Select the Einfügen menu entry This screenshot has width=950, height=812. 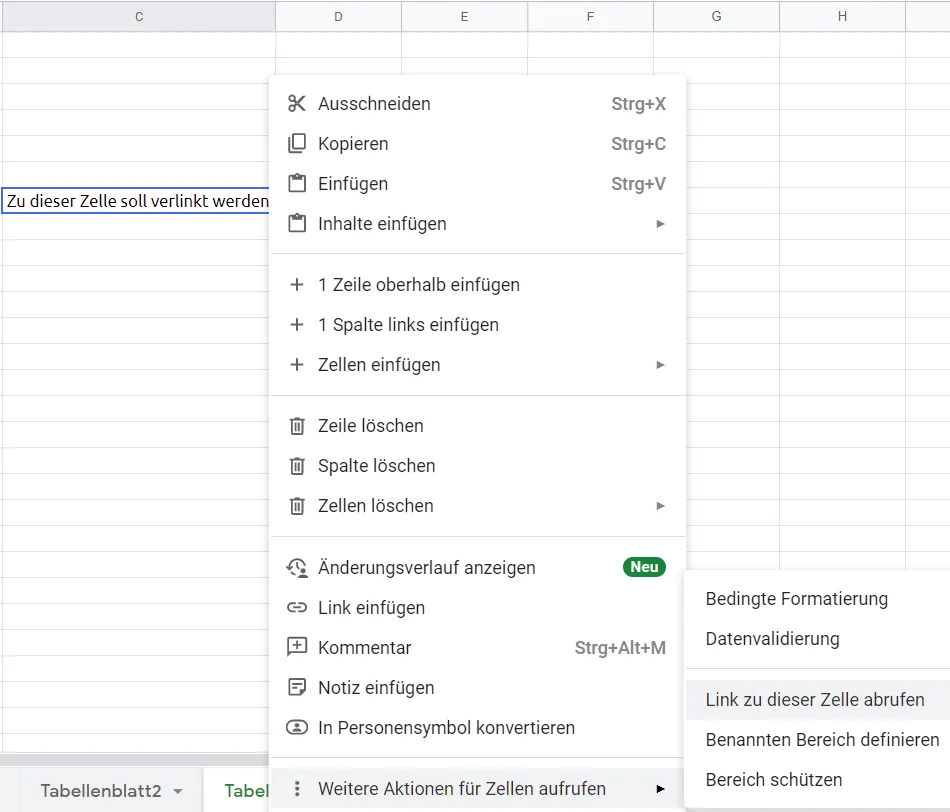point(477,184)
